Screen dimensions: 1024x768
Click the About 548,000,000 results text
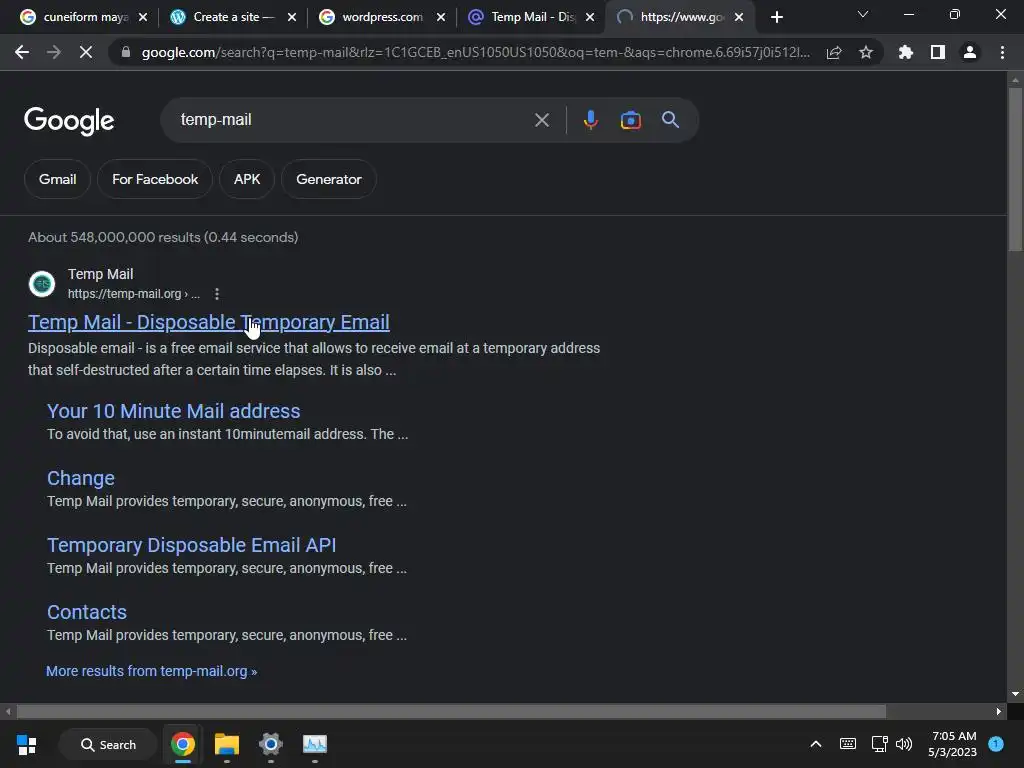[x=163, y=237]
